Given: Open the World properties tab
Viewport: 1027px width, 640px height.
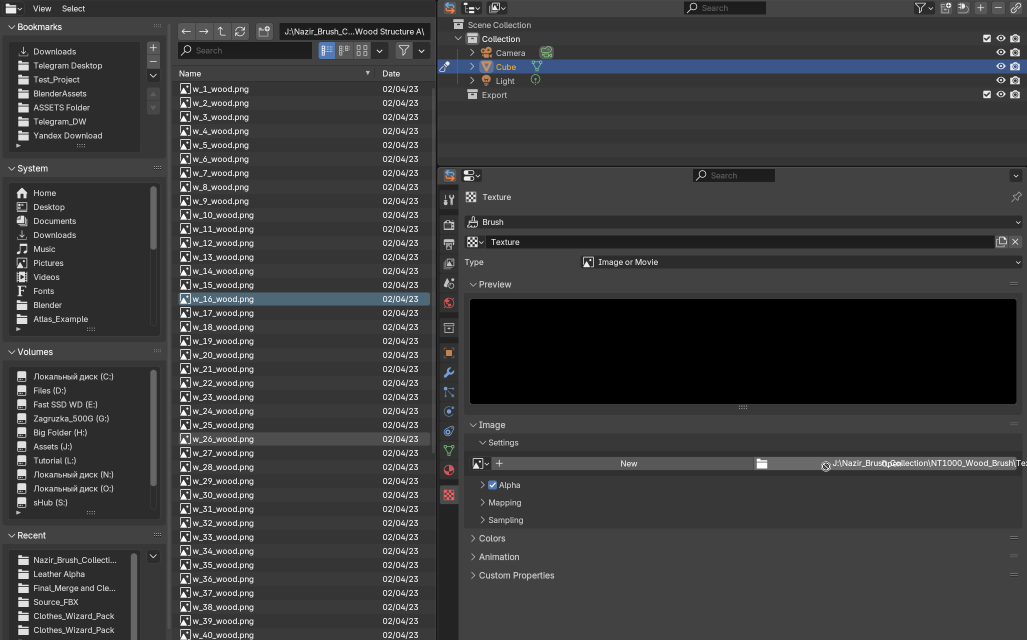Looking at the screenshot, I should point(449,303).
